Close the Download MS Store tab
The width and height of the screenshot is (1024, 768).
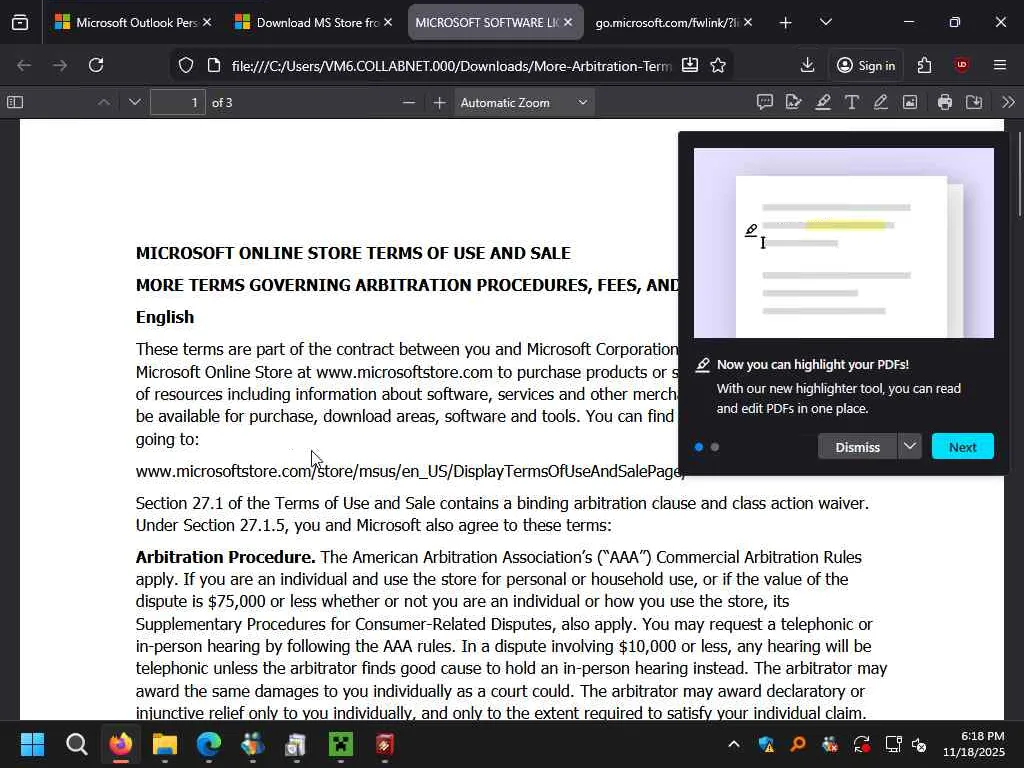[388, 22]
